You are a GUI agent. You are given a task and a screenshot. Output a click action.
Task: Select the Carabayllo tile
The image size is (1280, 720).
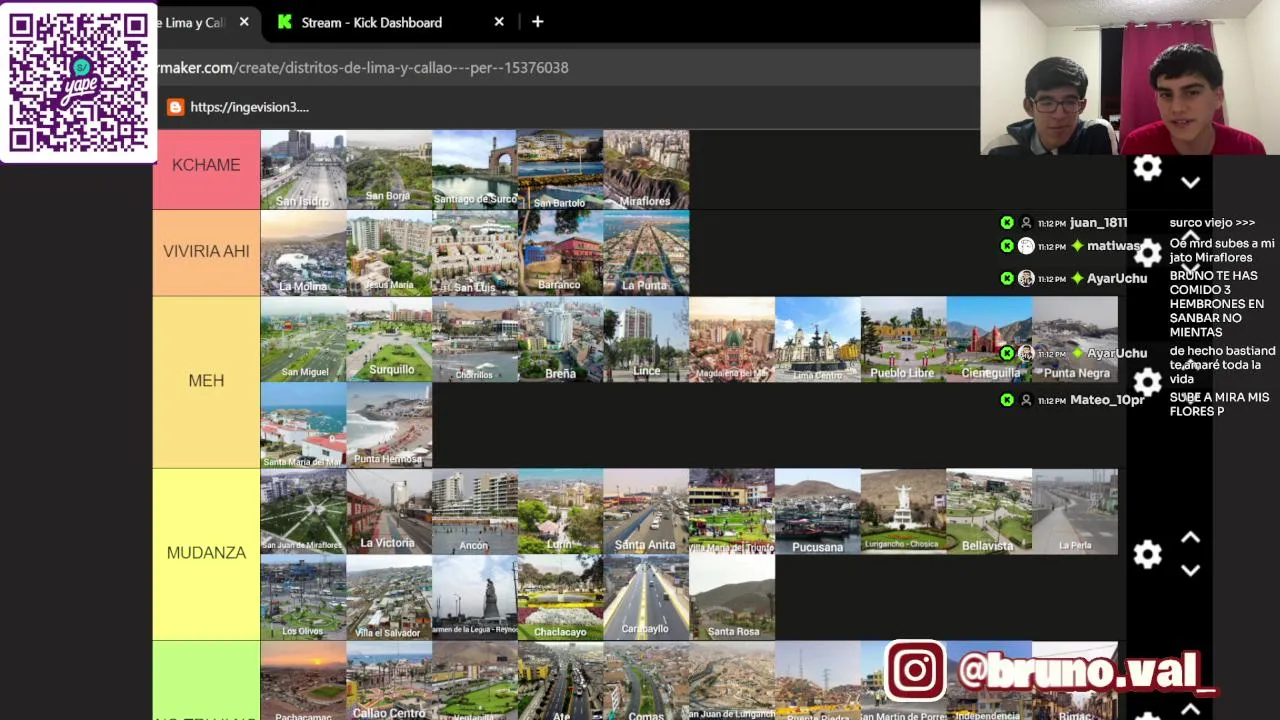pos(646,597)
